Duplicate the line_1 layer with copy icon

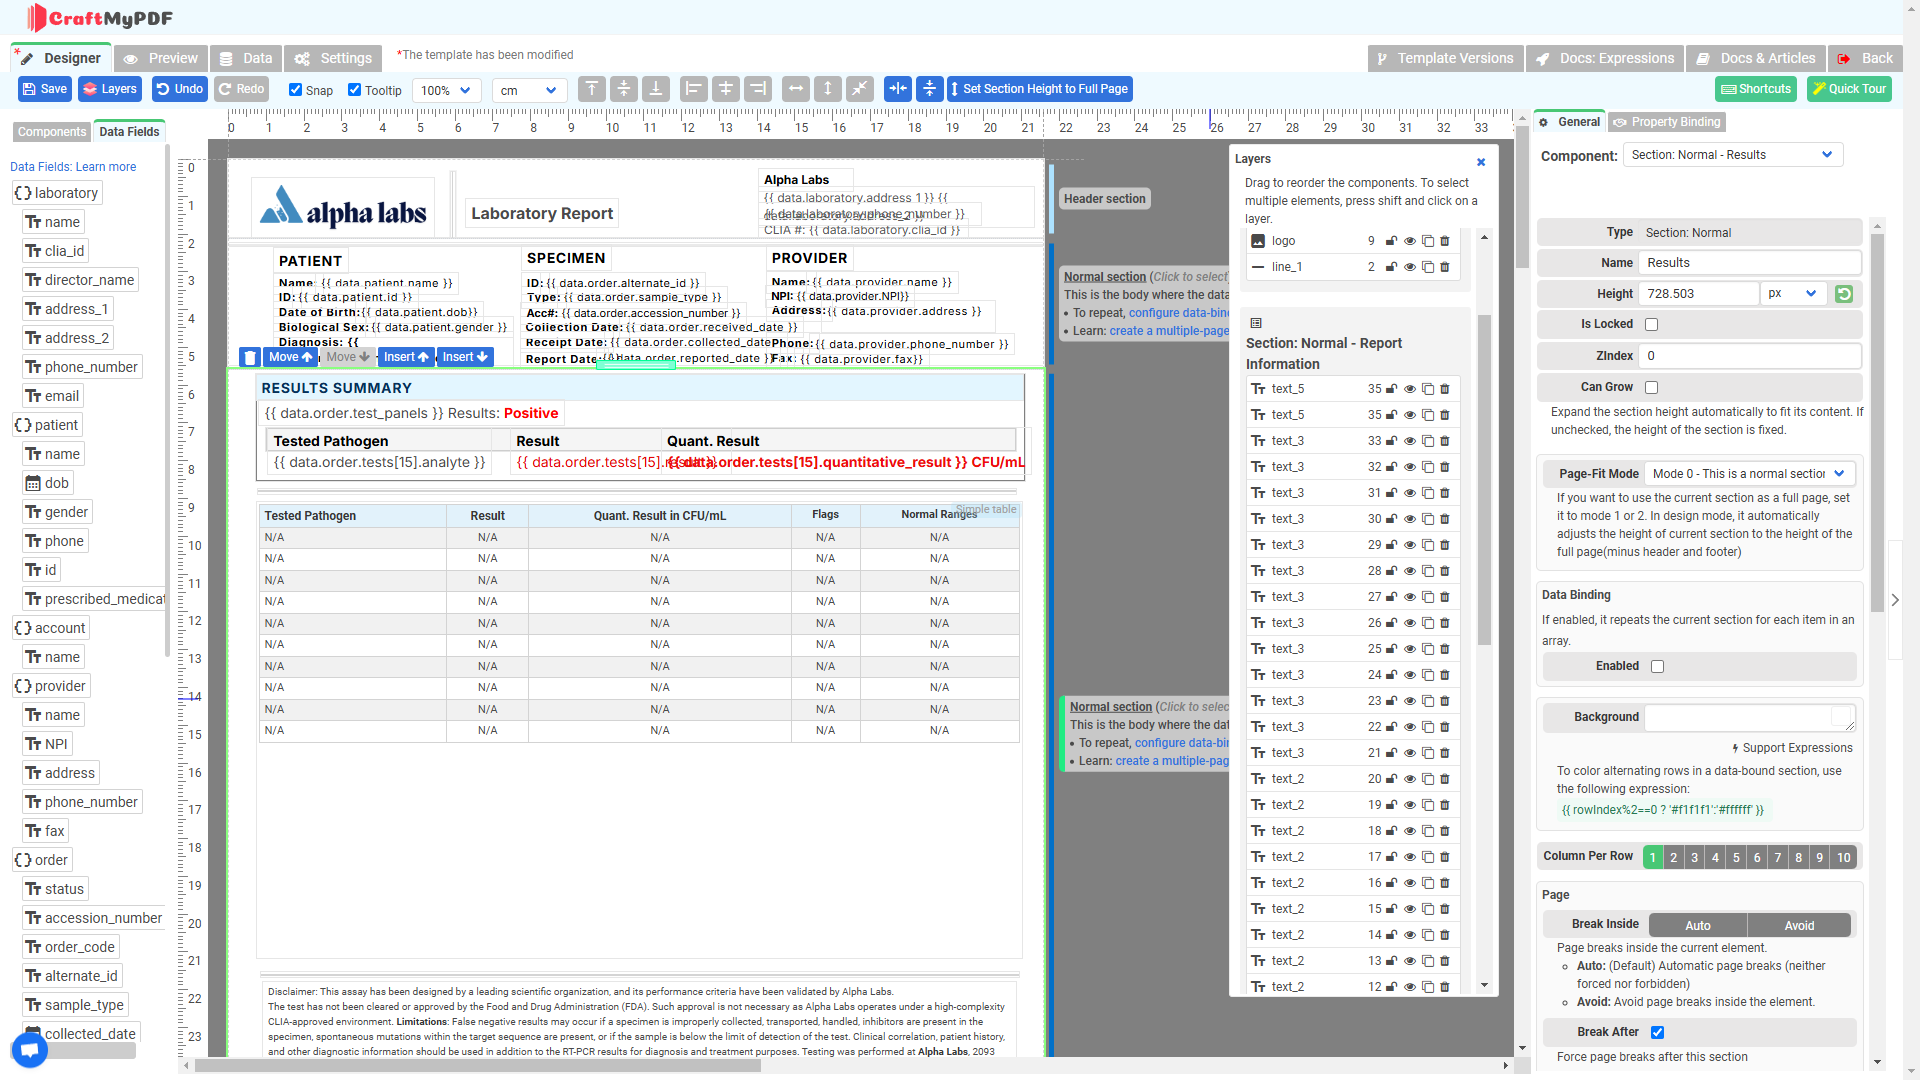[x=1428, y=267]
